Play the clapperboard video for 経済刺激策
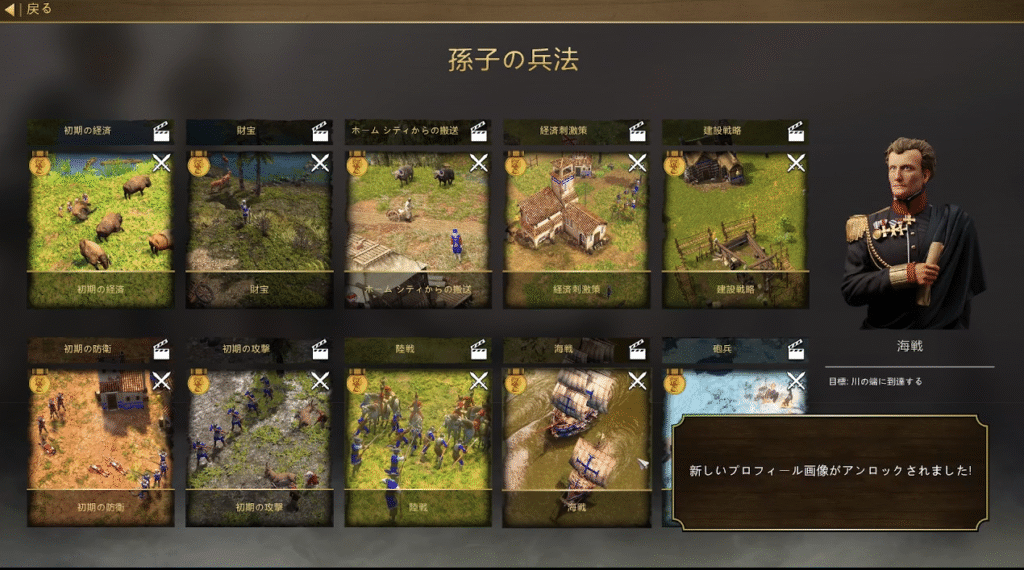This screenshot has height=570, width=1024. [637, 131]
